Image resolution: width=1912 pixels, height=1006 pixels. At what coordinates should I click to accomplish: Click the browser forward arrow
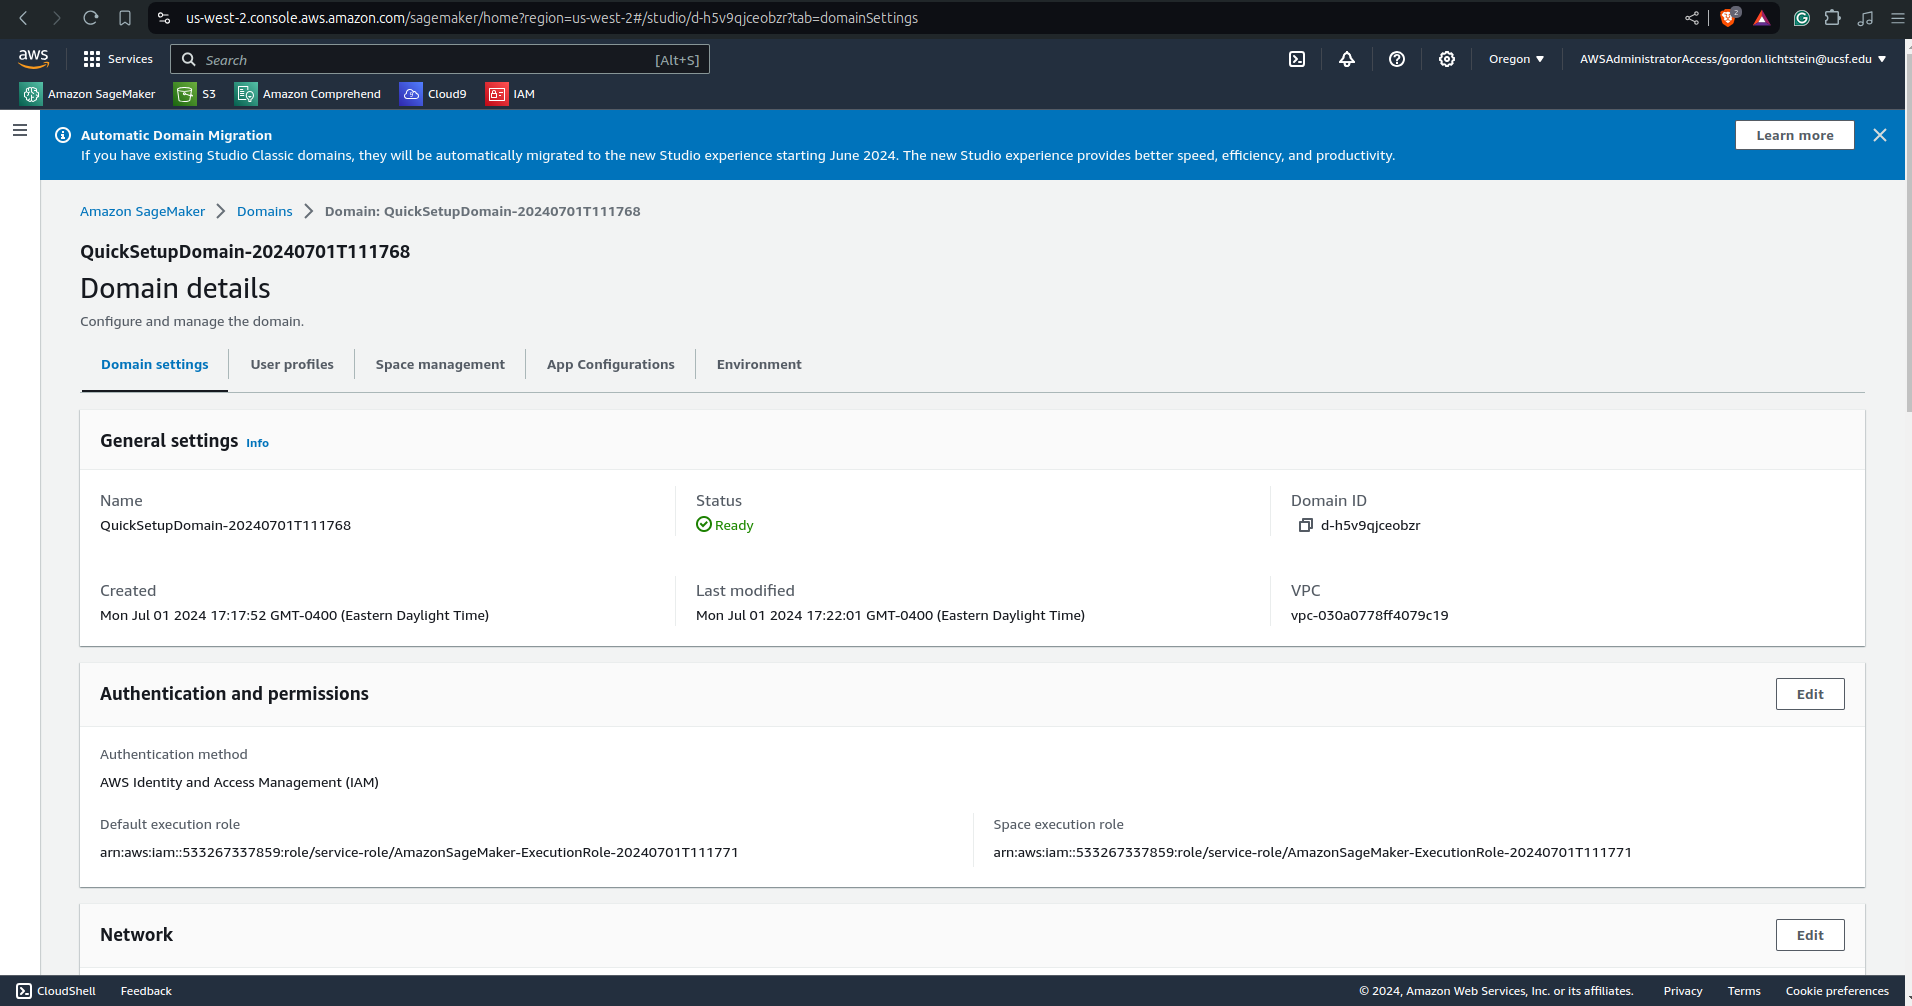coord(57,18)
